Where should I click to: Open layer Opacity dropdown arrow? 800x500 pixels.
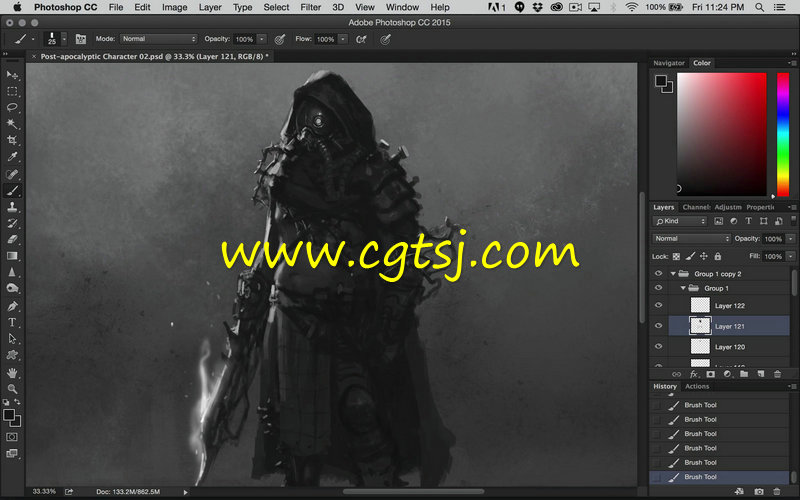click(790, 239)
